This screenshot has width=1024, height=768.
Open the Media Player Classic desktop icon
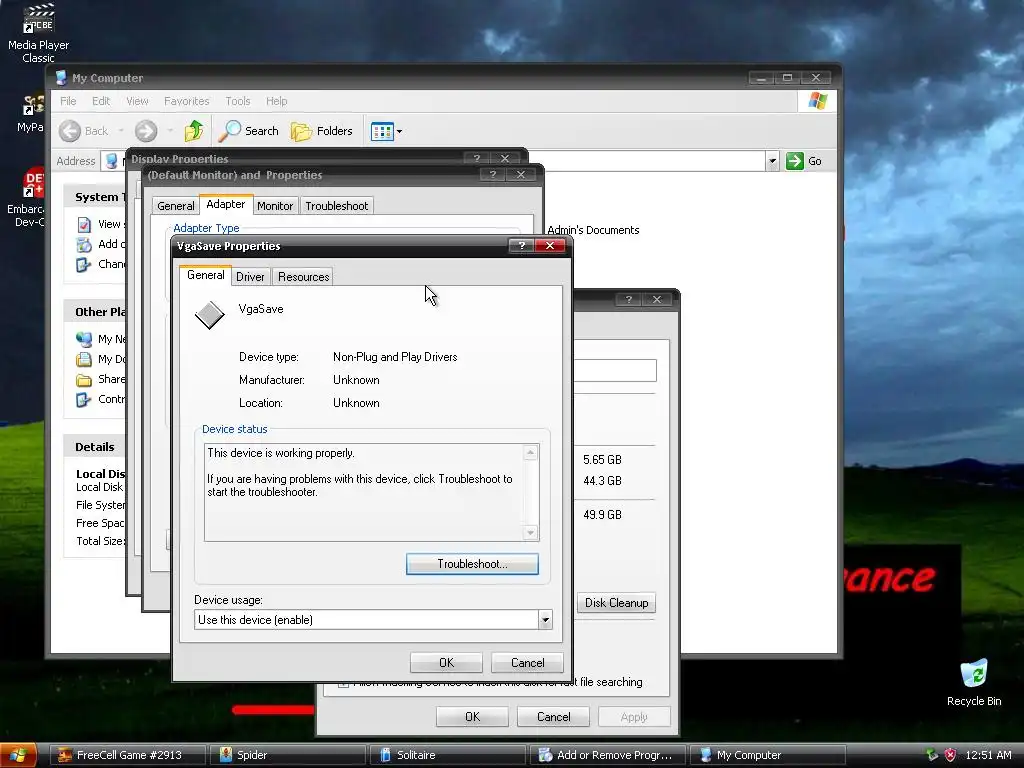[38, 33]
